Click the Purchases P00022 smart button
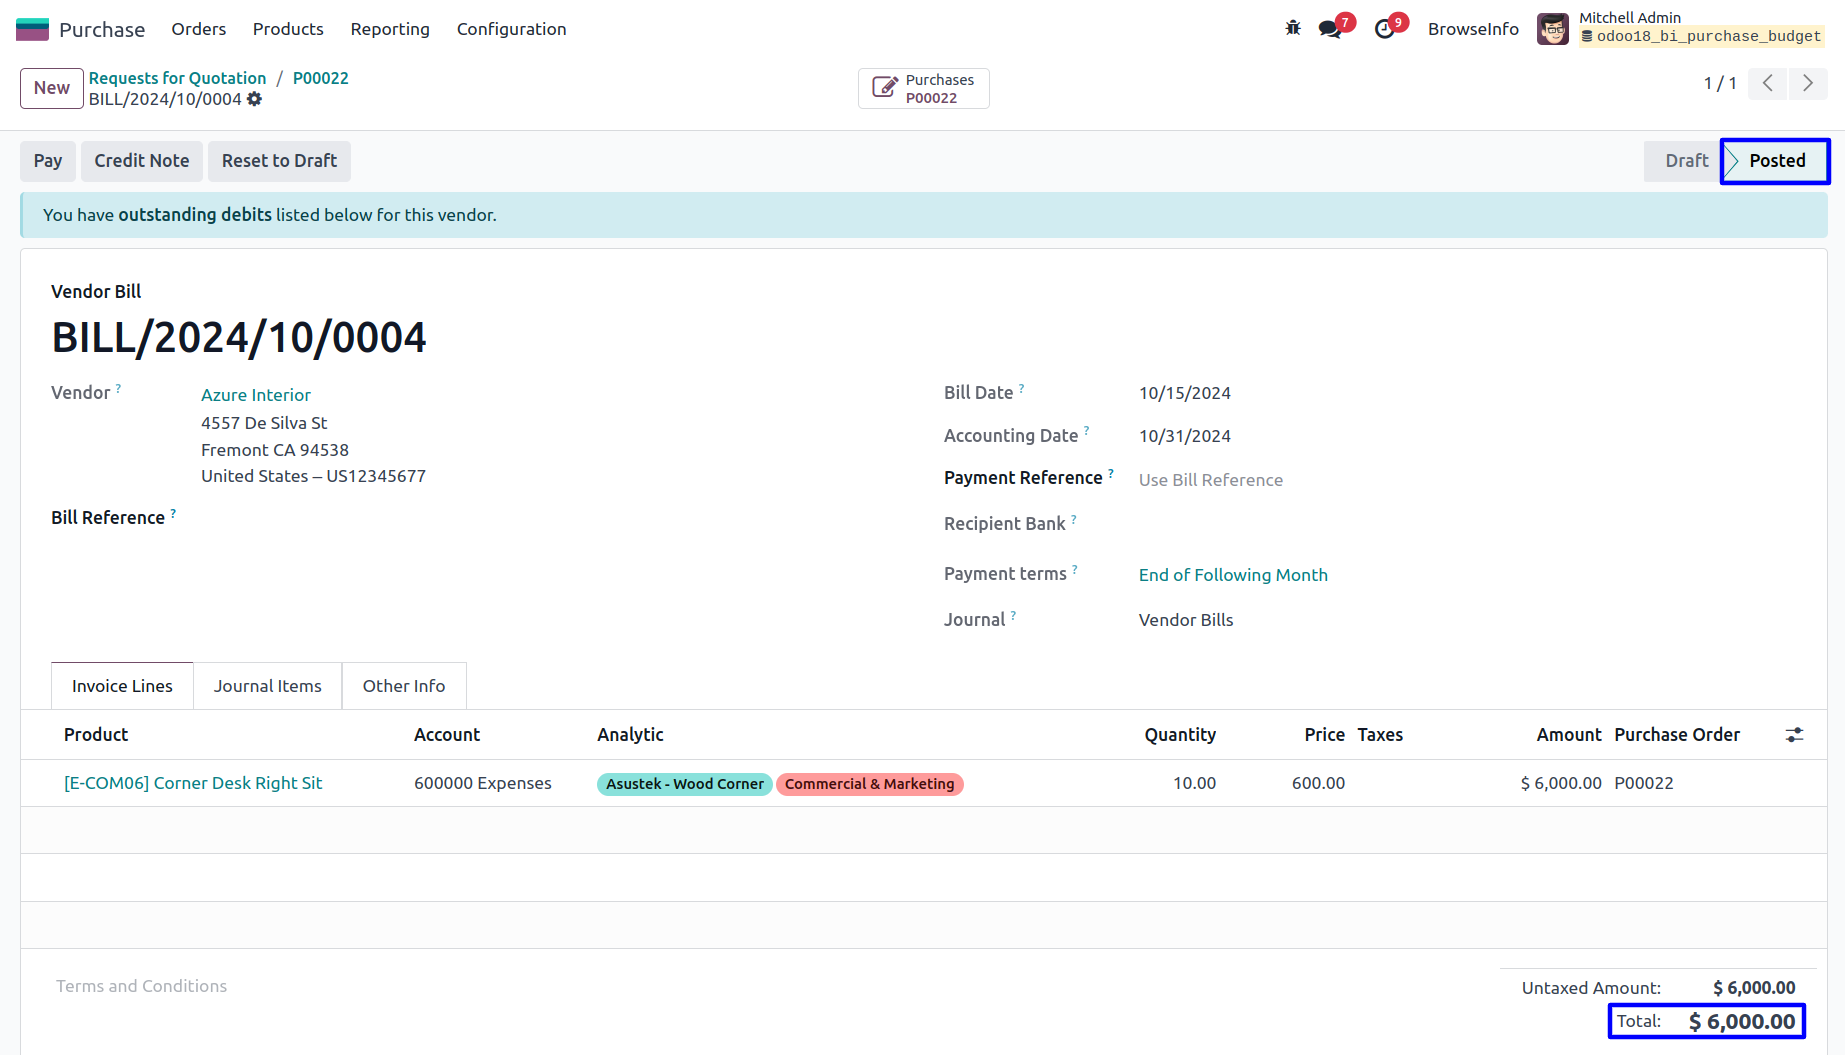 923,88
